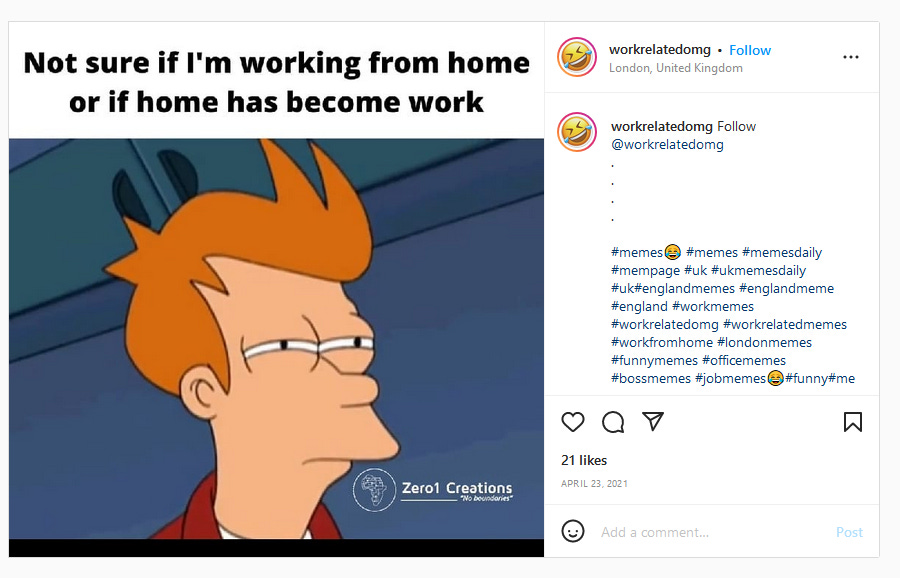Open the #officememes hashtag
Image resolution: width=900 pixels, height=578 pixels.
click(744, 360)
